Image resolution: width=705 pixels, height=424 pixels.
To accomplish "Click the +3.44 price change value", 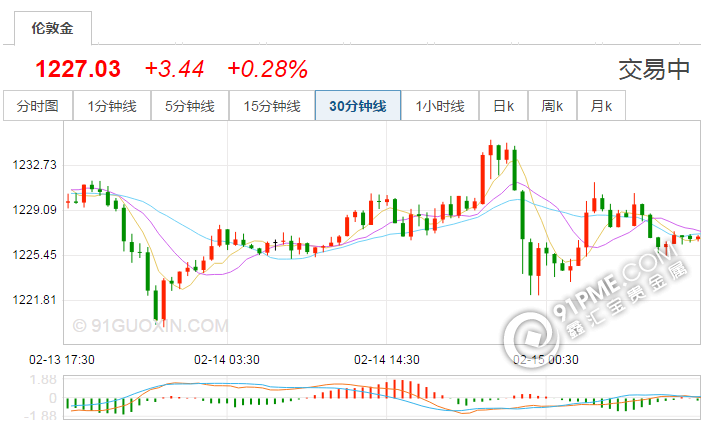I will click(x=174, y=69).
